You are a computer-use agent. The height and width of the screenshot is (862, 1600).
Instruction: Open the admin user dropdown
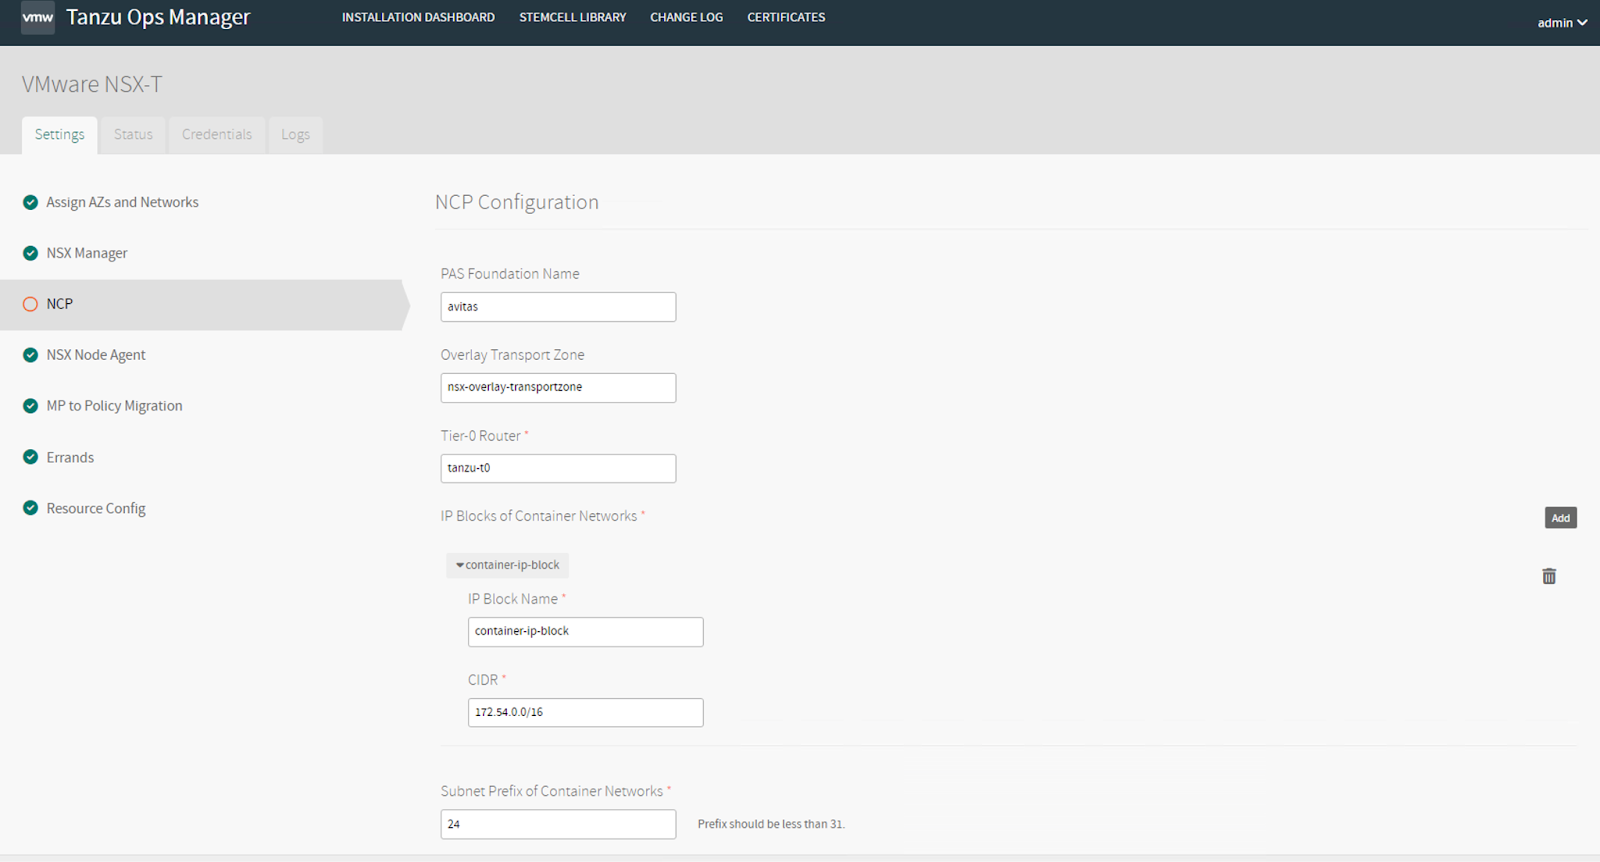[x=1562, y=23]
